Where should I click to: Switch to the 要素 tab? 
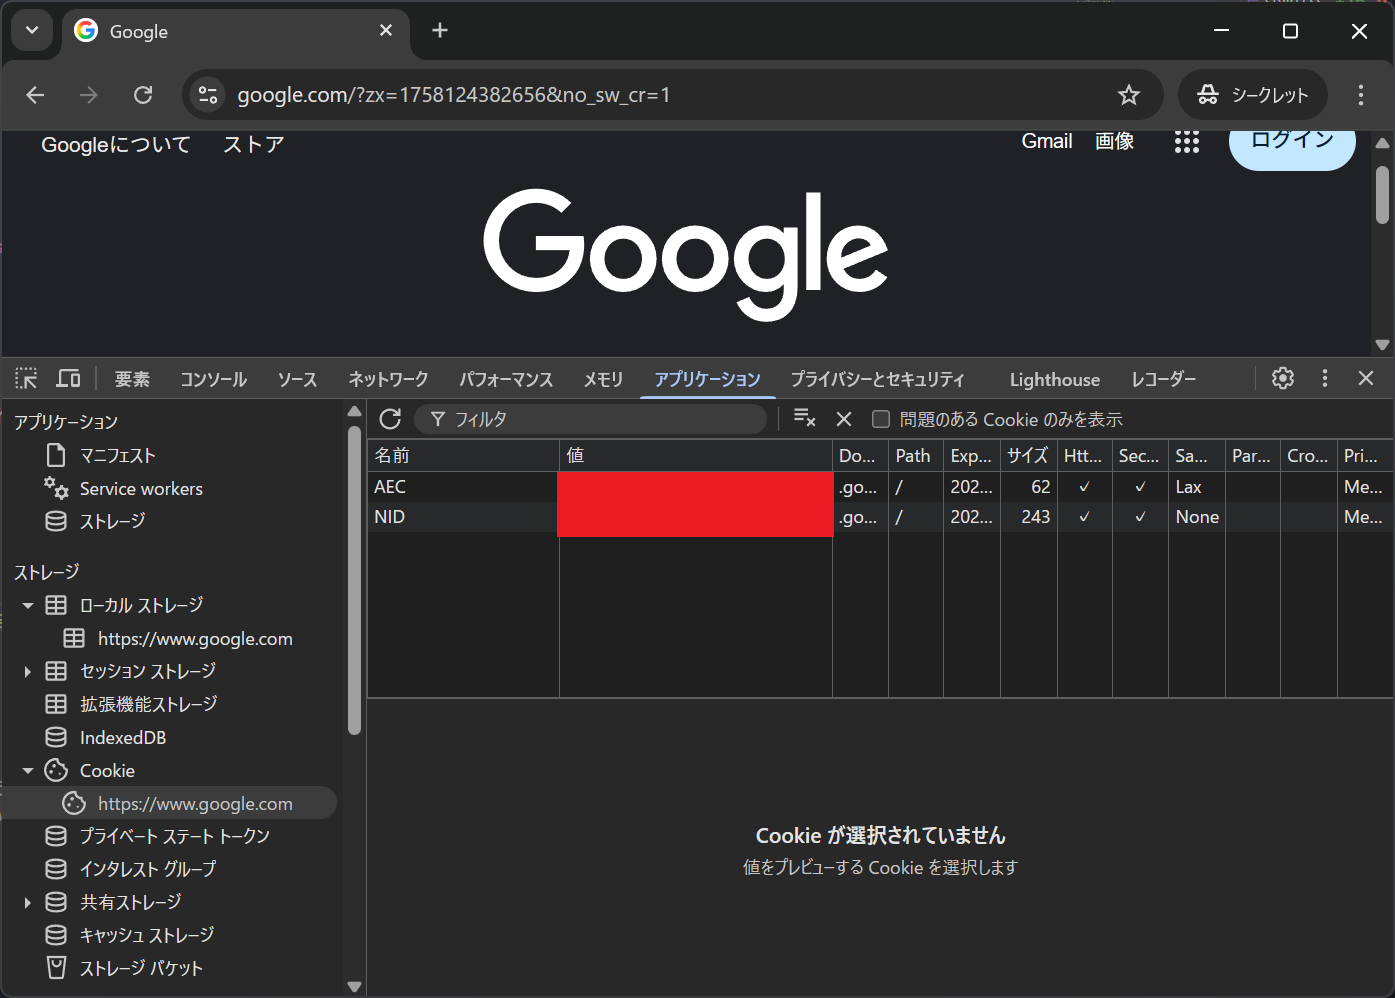click(x=132, y=379)
